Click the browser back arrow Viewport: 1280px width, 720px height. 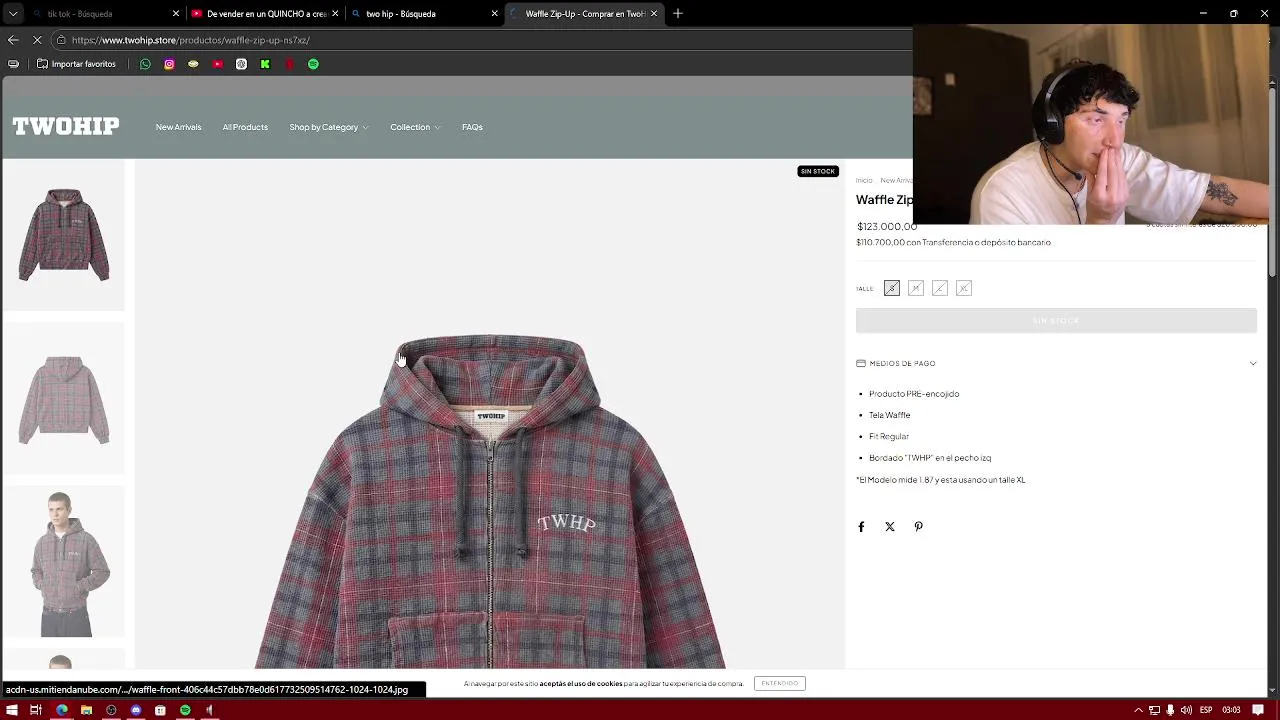coord(13,40)
